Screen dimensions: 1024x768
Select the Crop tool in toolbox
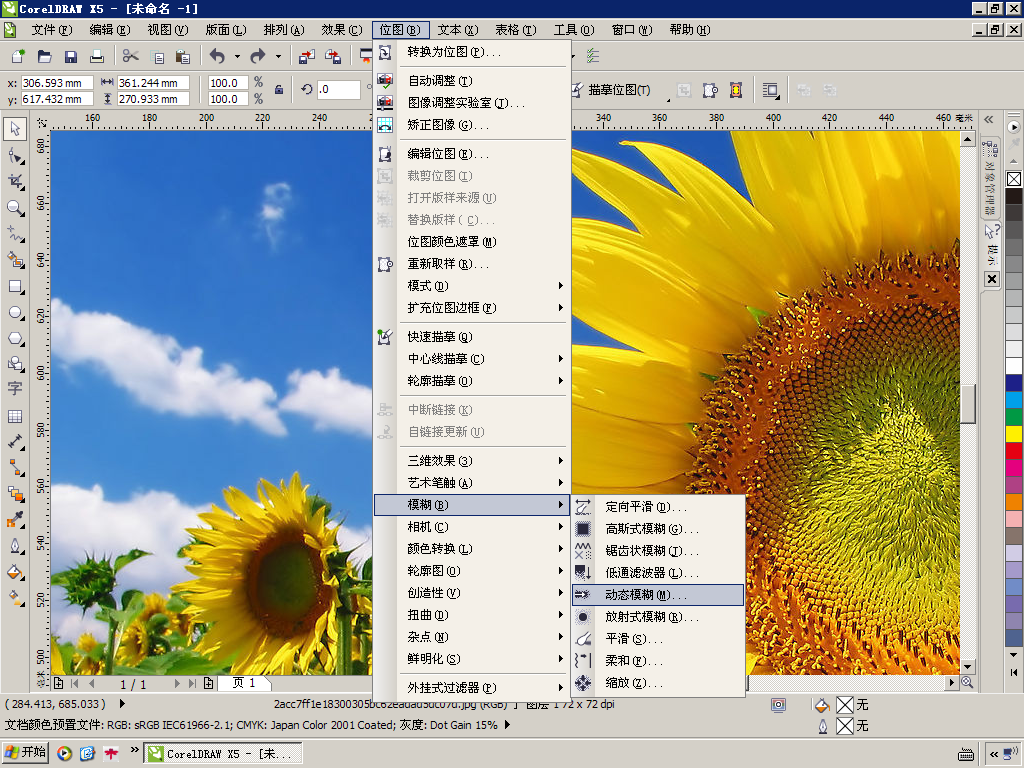point(15,181)
